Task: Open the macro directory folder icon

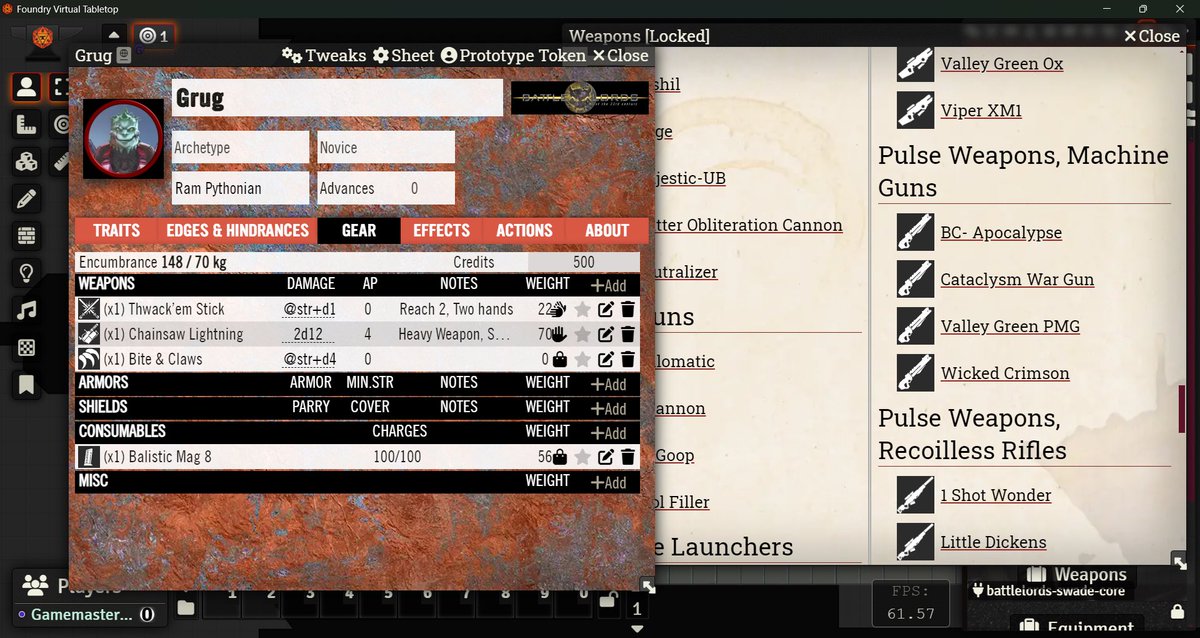Action: click(186, 607)
